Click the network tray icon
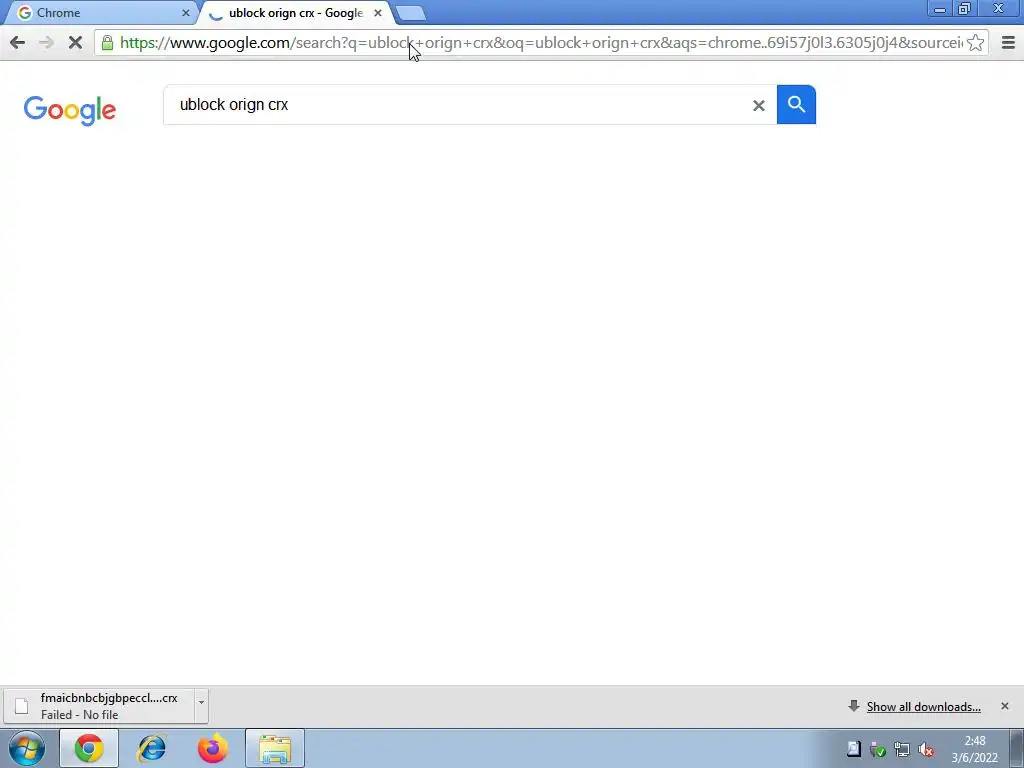 tap(902, 750)
